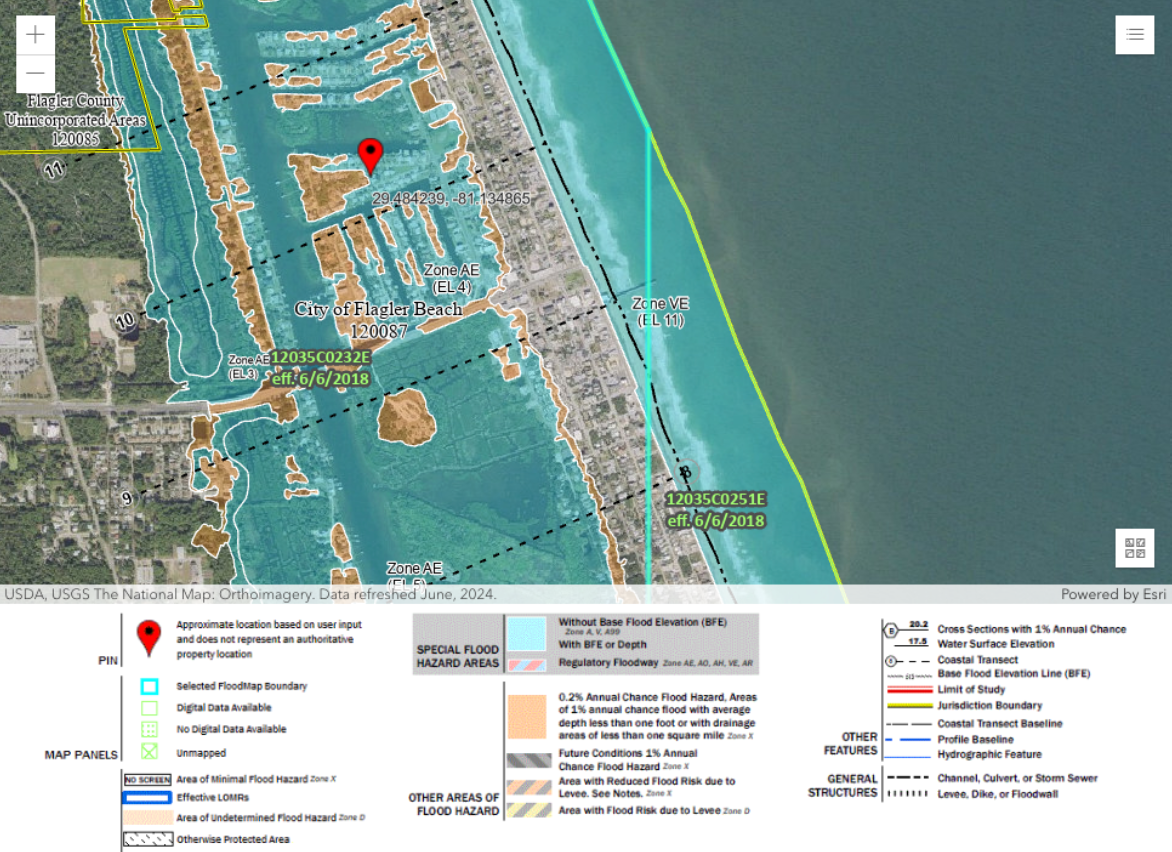Viewport: 1172px width, 852px height.
Task: Click the SPECIAL FLOOD HAZARD AREAS heading
Action: coord(457,656)
